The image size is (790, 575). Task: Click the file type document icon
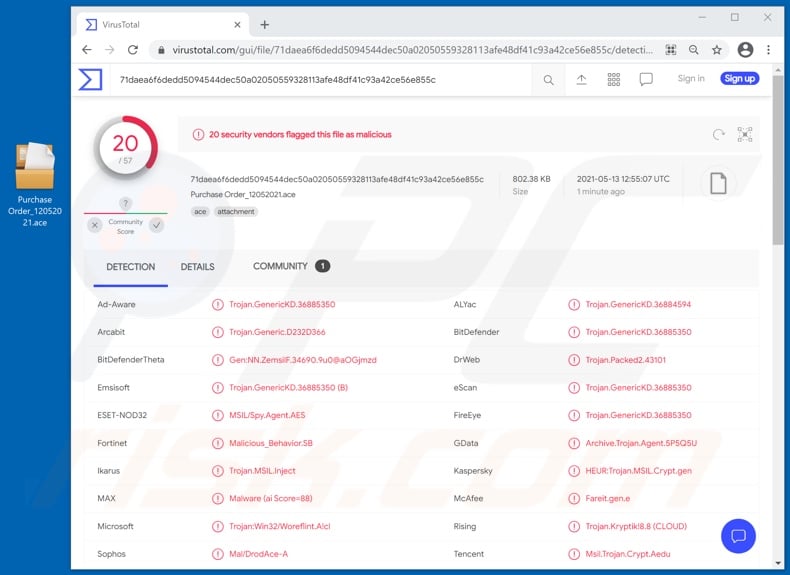click(718, 183)
